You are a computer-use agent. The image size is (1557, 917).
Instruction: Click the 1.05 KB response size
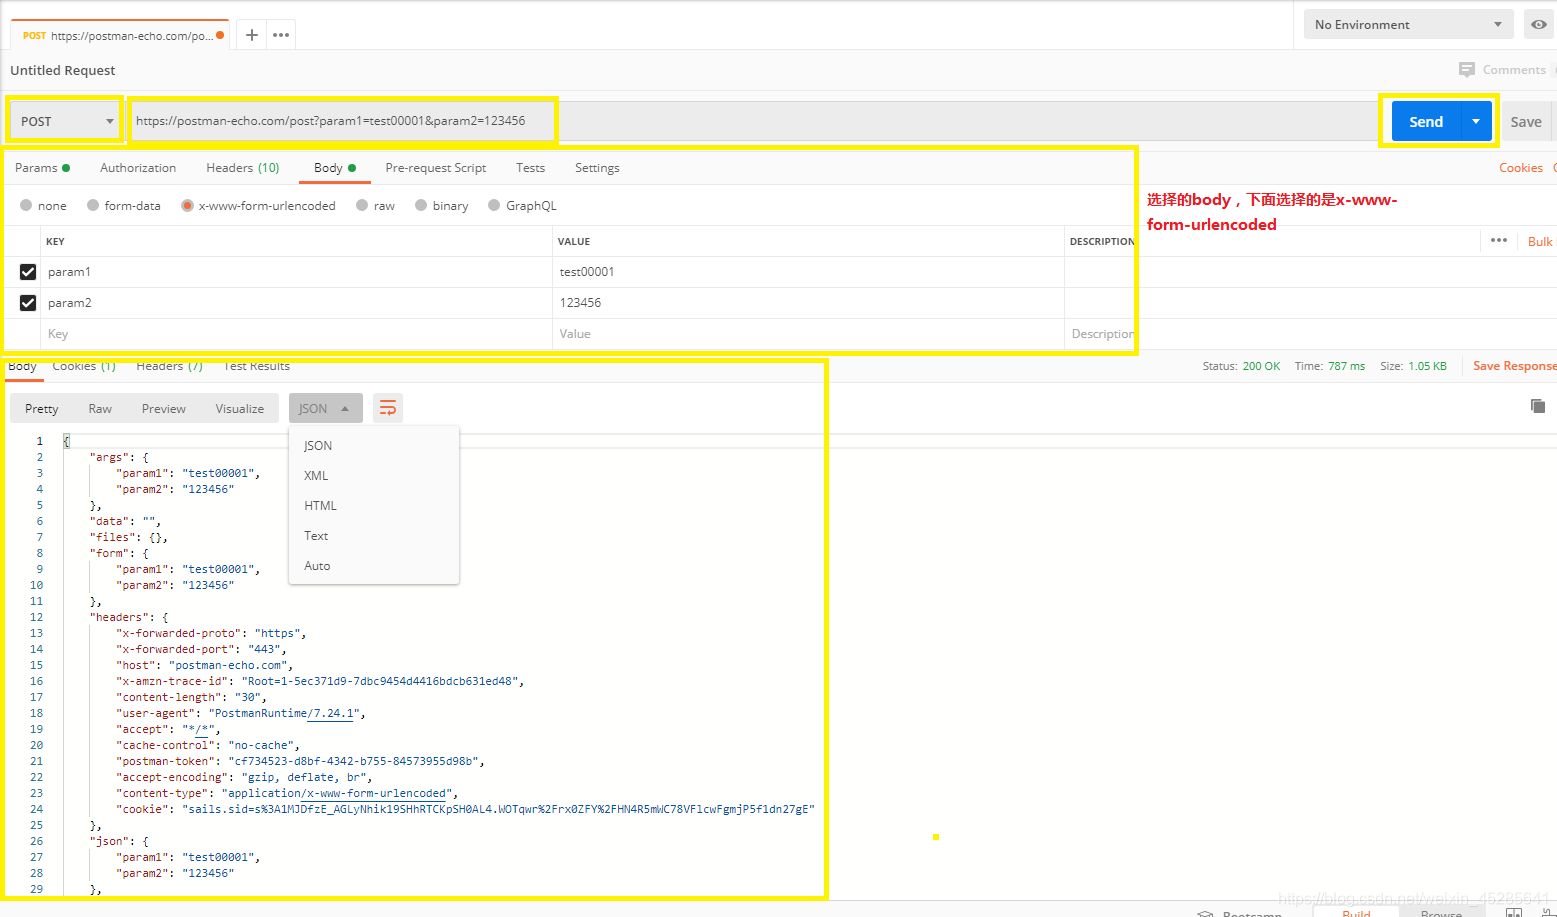(x=1427, y=366)
